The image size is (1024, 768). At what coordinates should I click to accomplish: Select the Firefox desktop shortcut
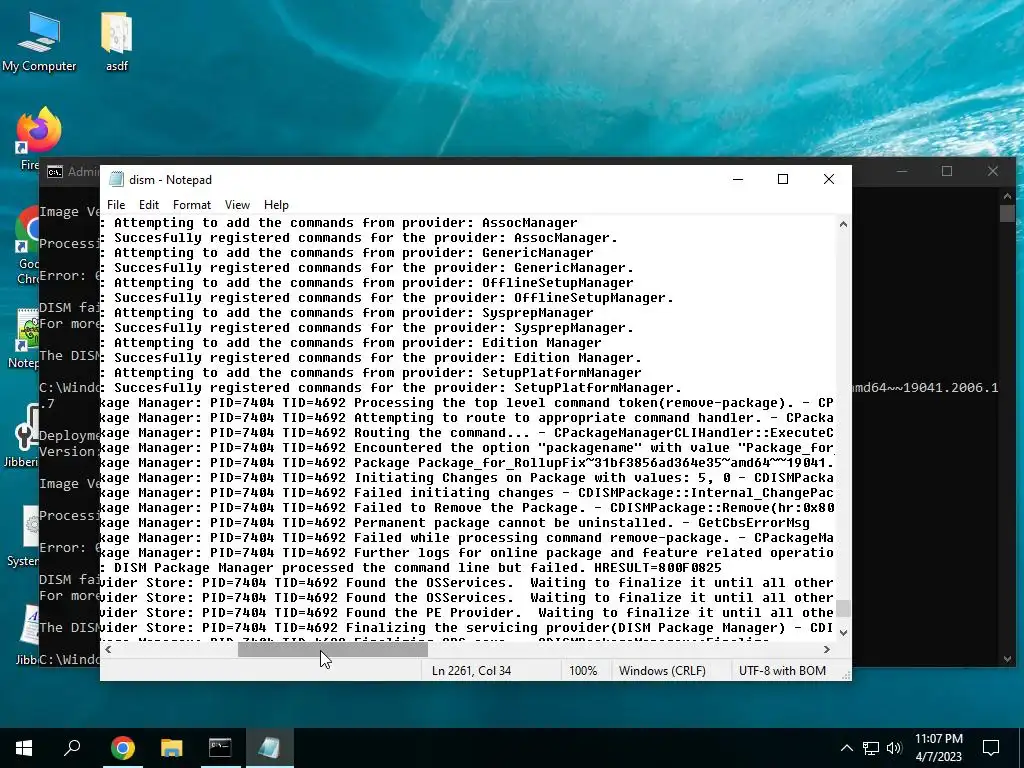coord(38,132)
